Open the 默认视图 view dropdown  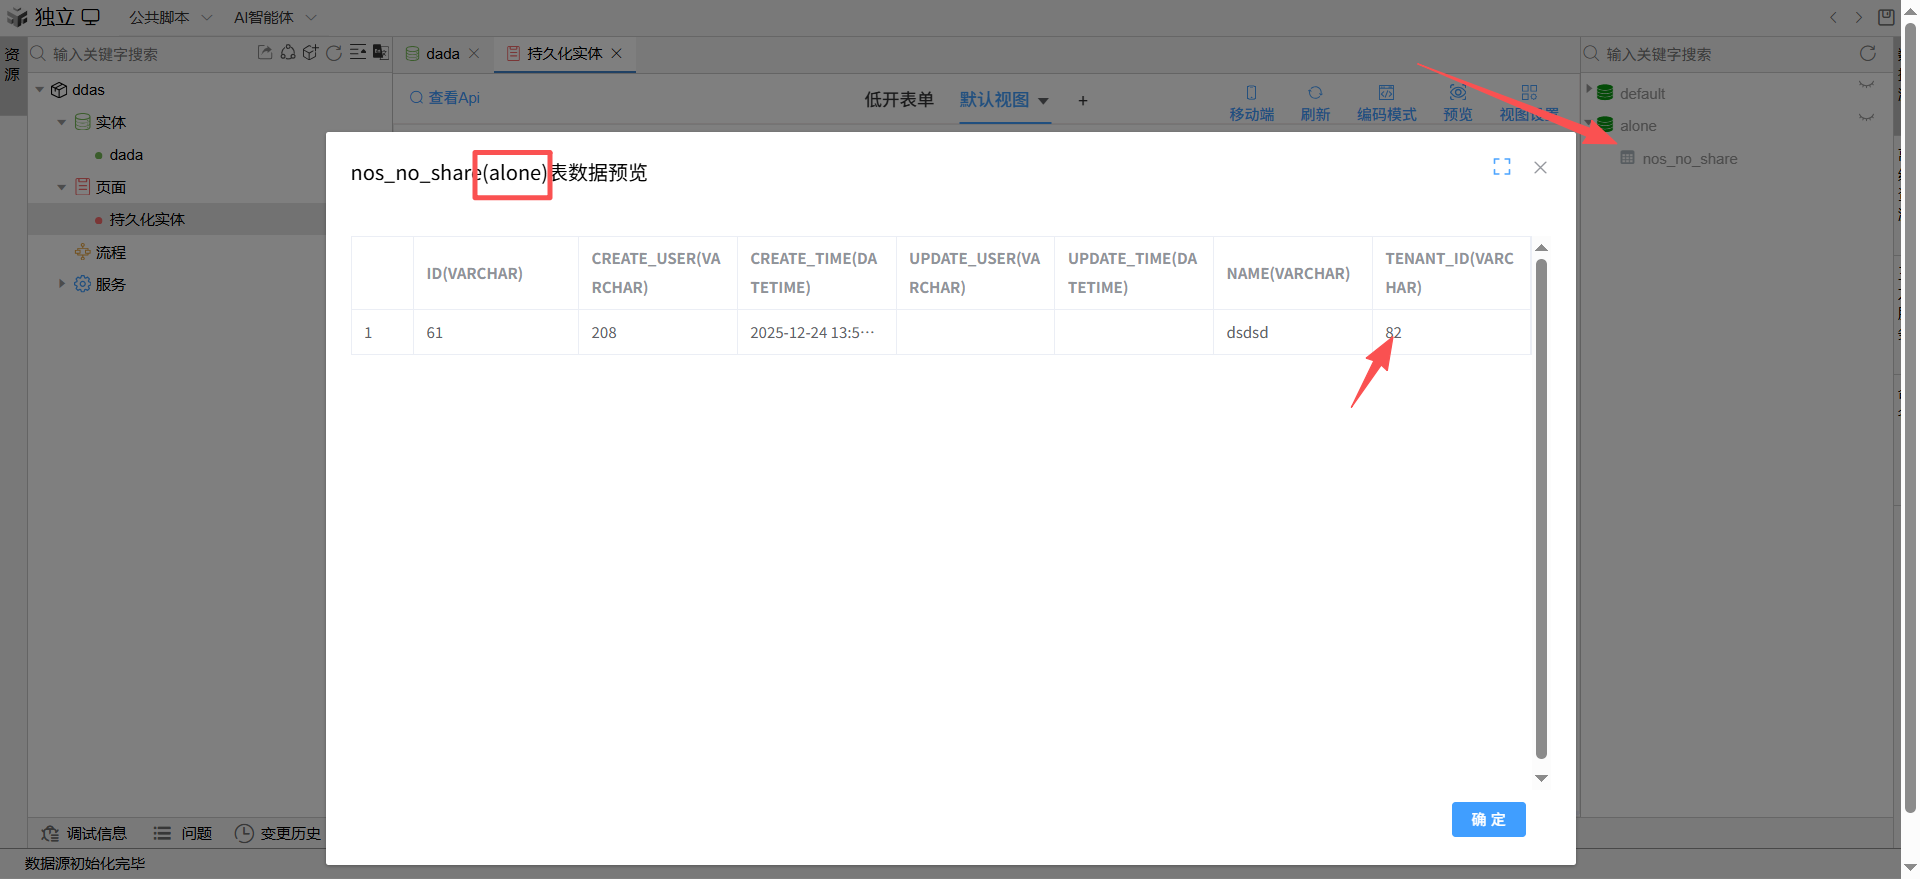1004,100
